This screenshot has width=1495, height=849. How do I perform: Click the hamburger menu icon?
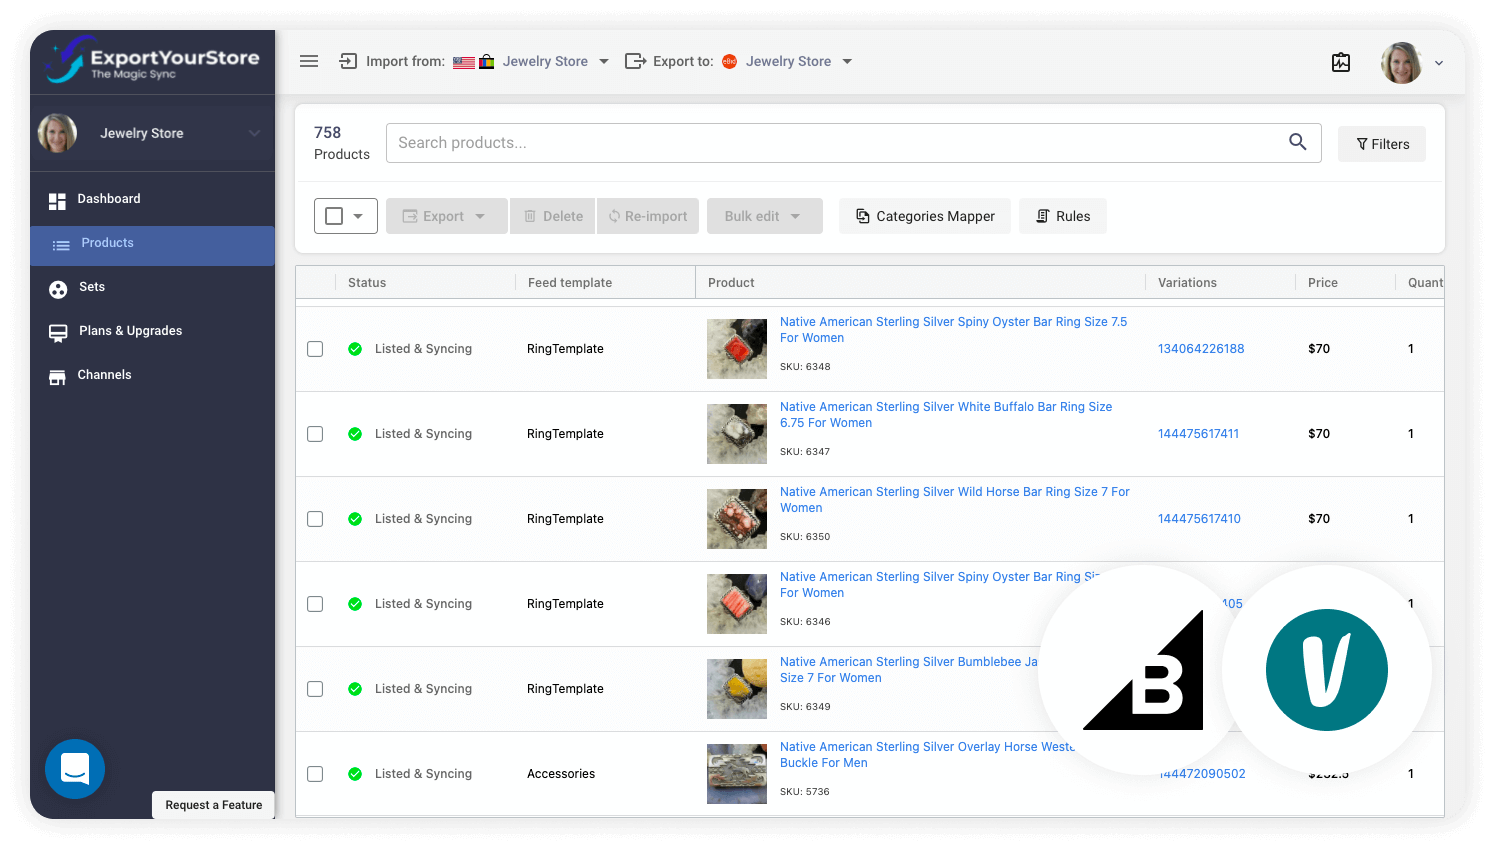point(309,61)
